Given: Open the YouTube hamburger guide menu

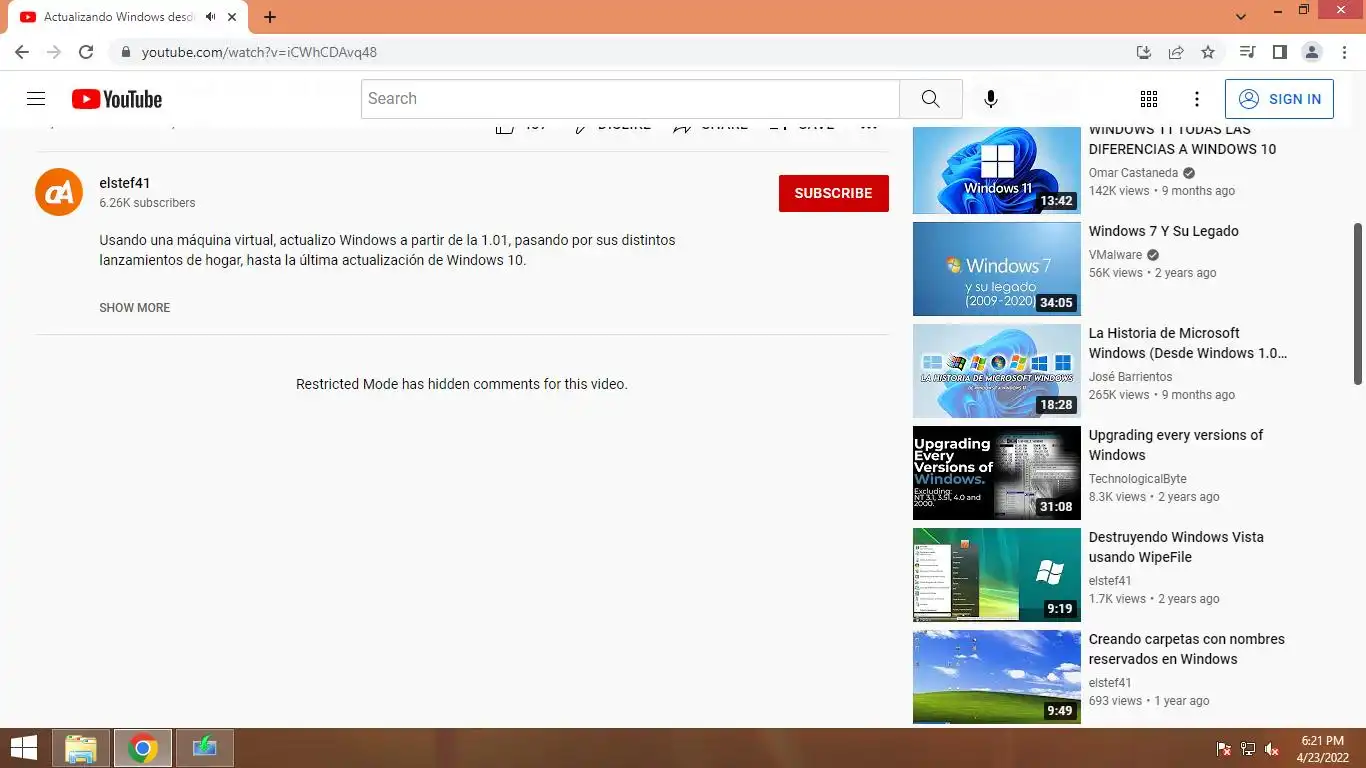Looking at the screenshot, I should click(36, 99).
